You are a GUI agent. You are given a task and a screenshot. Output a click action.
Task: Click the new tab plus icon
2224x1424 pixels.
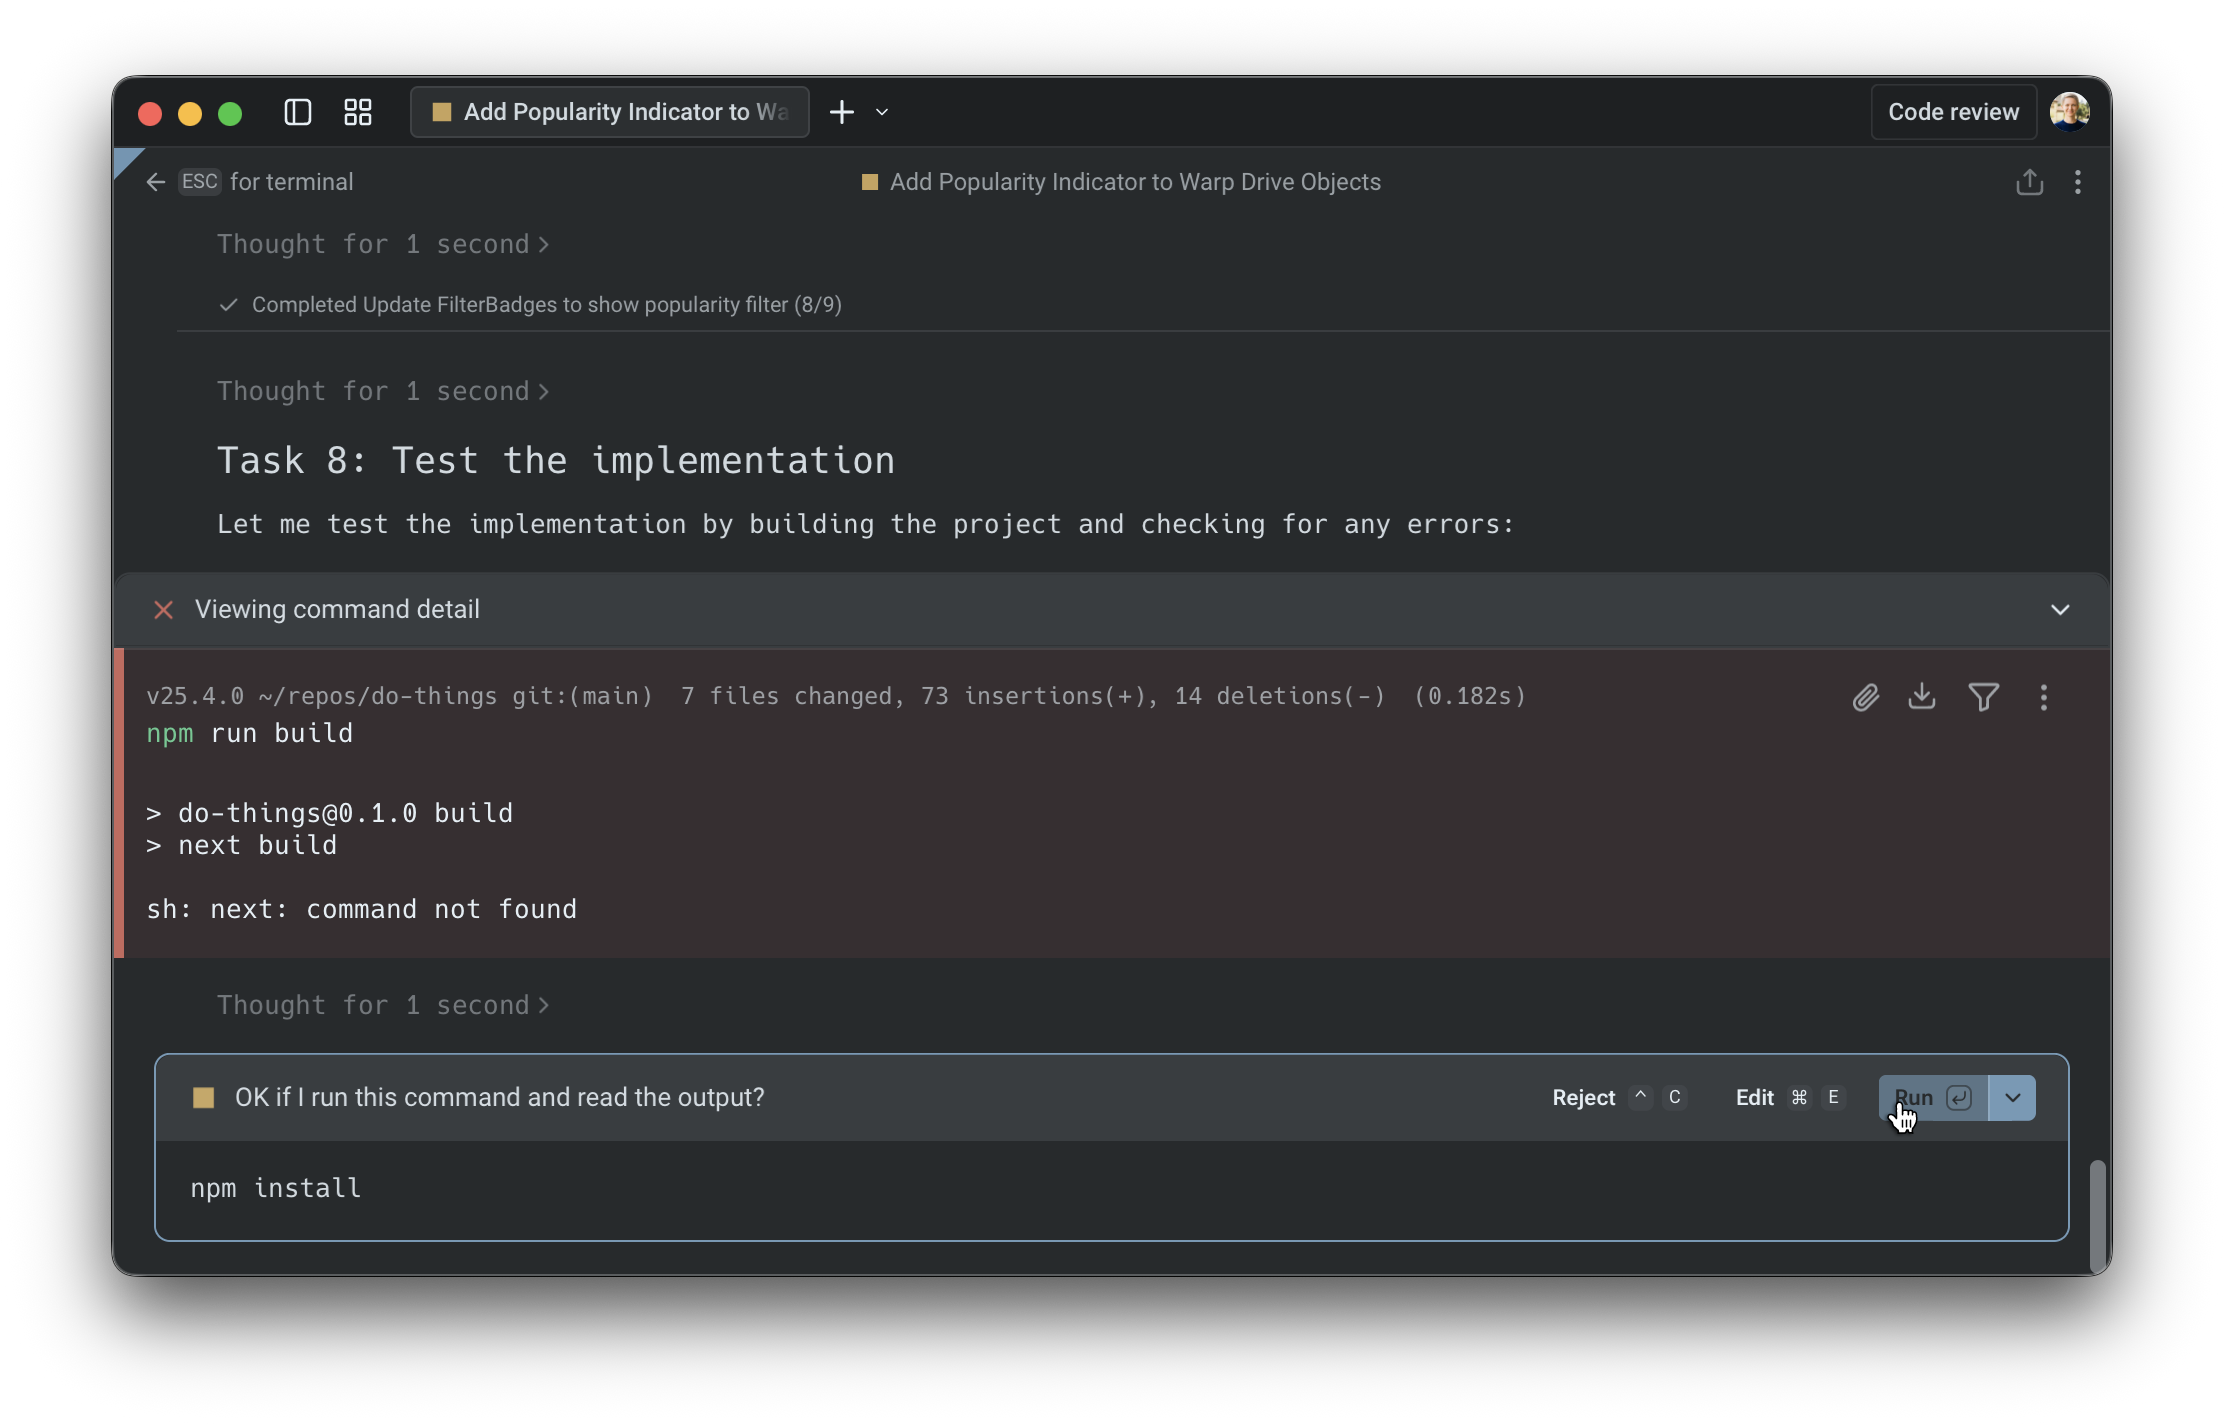[x=842, y=112]
